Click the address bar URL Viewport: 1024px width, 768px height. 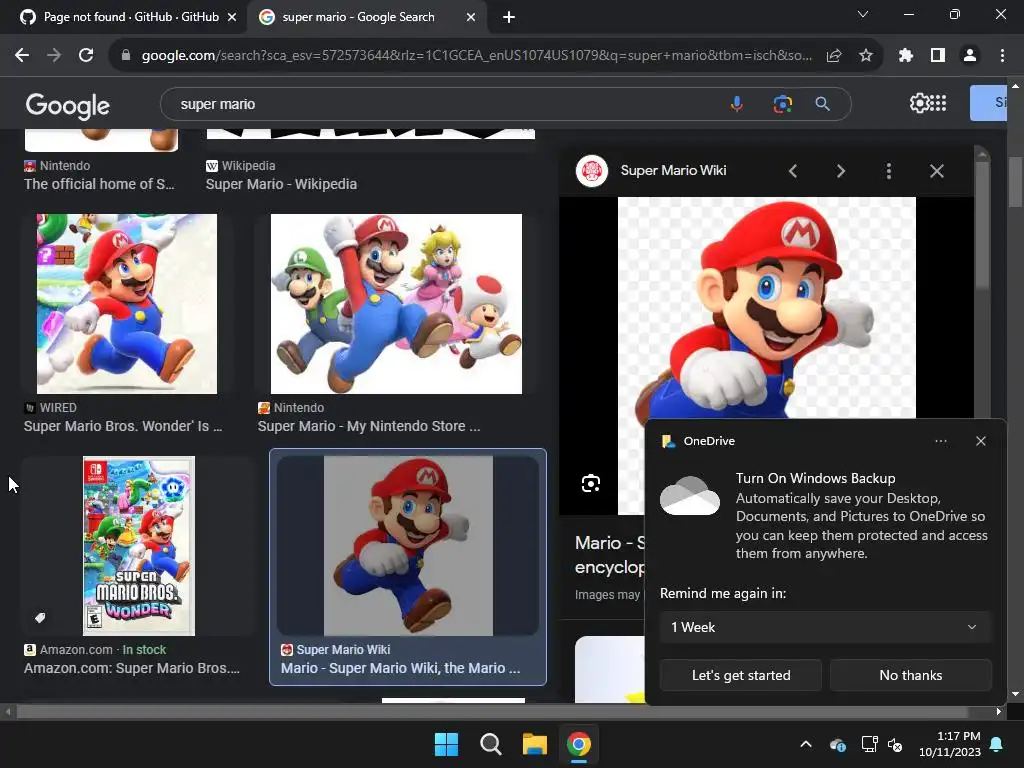point(477,56)
